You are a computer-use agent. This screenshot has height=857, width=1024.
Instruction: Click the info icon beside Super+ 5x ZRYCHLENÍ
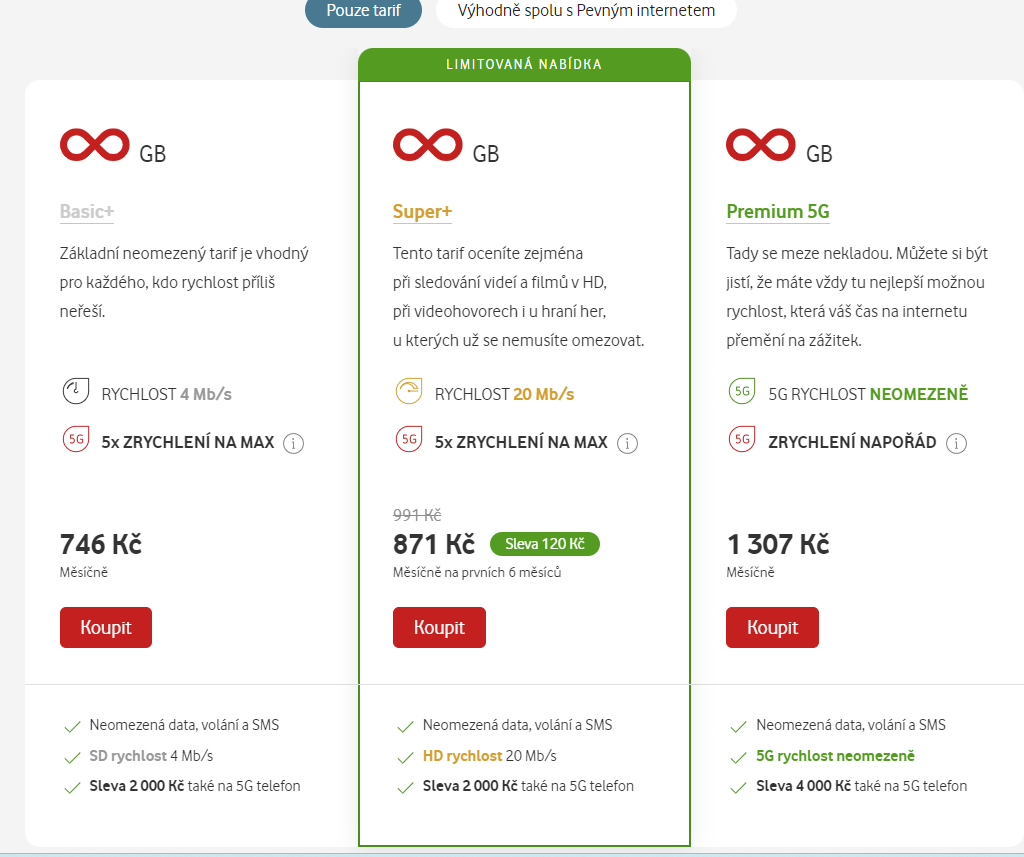[x=627, y=443]
